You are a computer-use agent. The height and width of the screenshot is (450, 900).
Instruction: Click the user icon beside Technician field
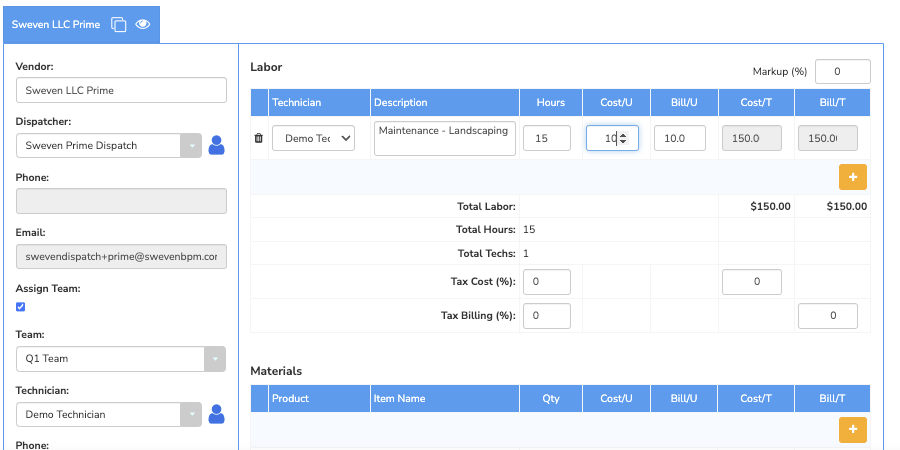pos(216,414)
